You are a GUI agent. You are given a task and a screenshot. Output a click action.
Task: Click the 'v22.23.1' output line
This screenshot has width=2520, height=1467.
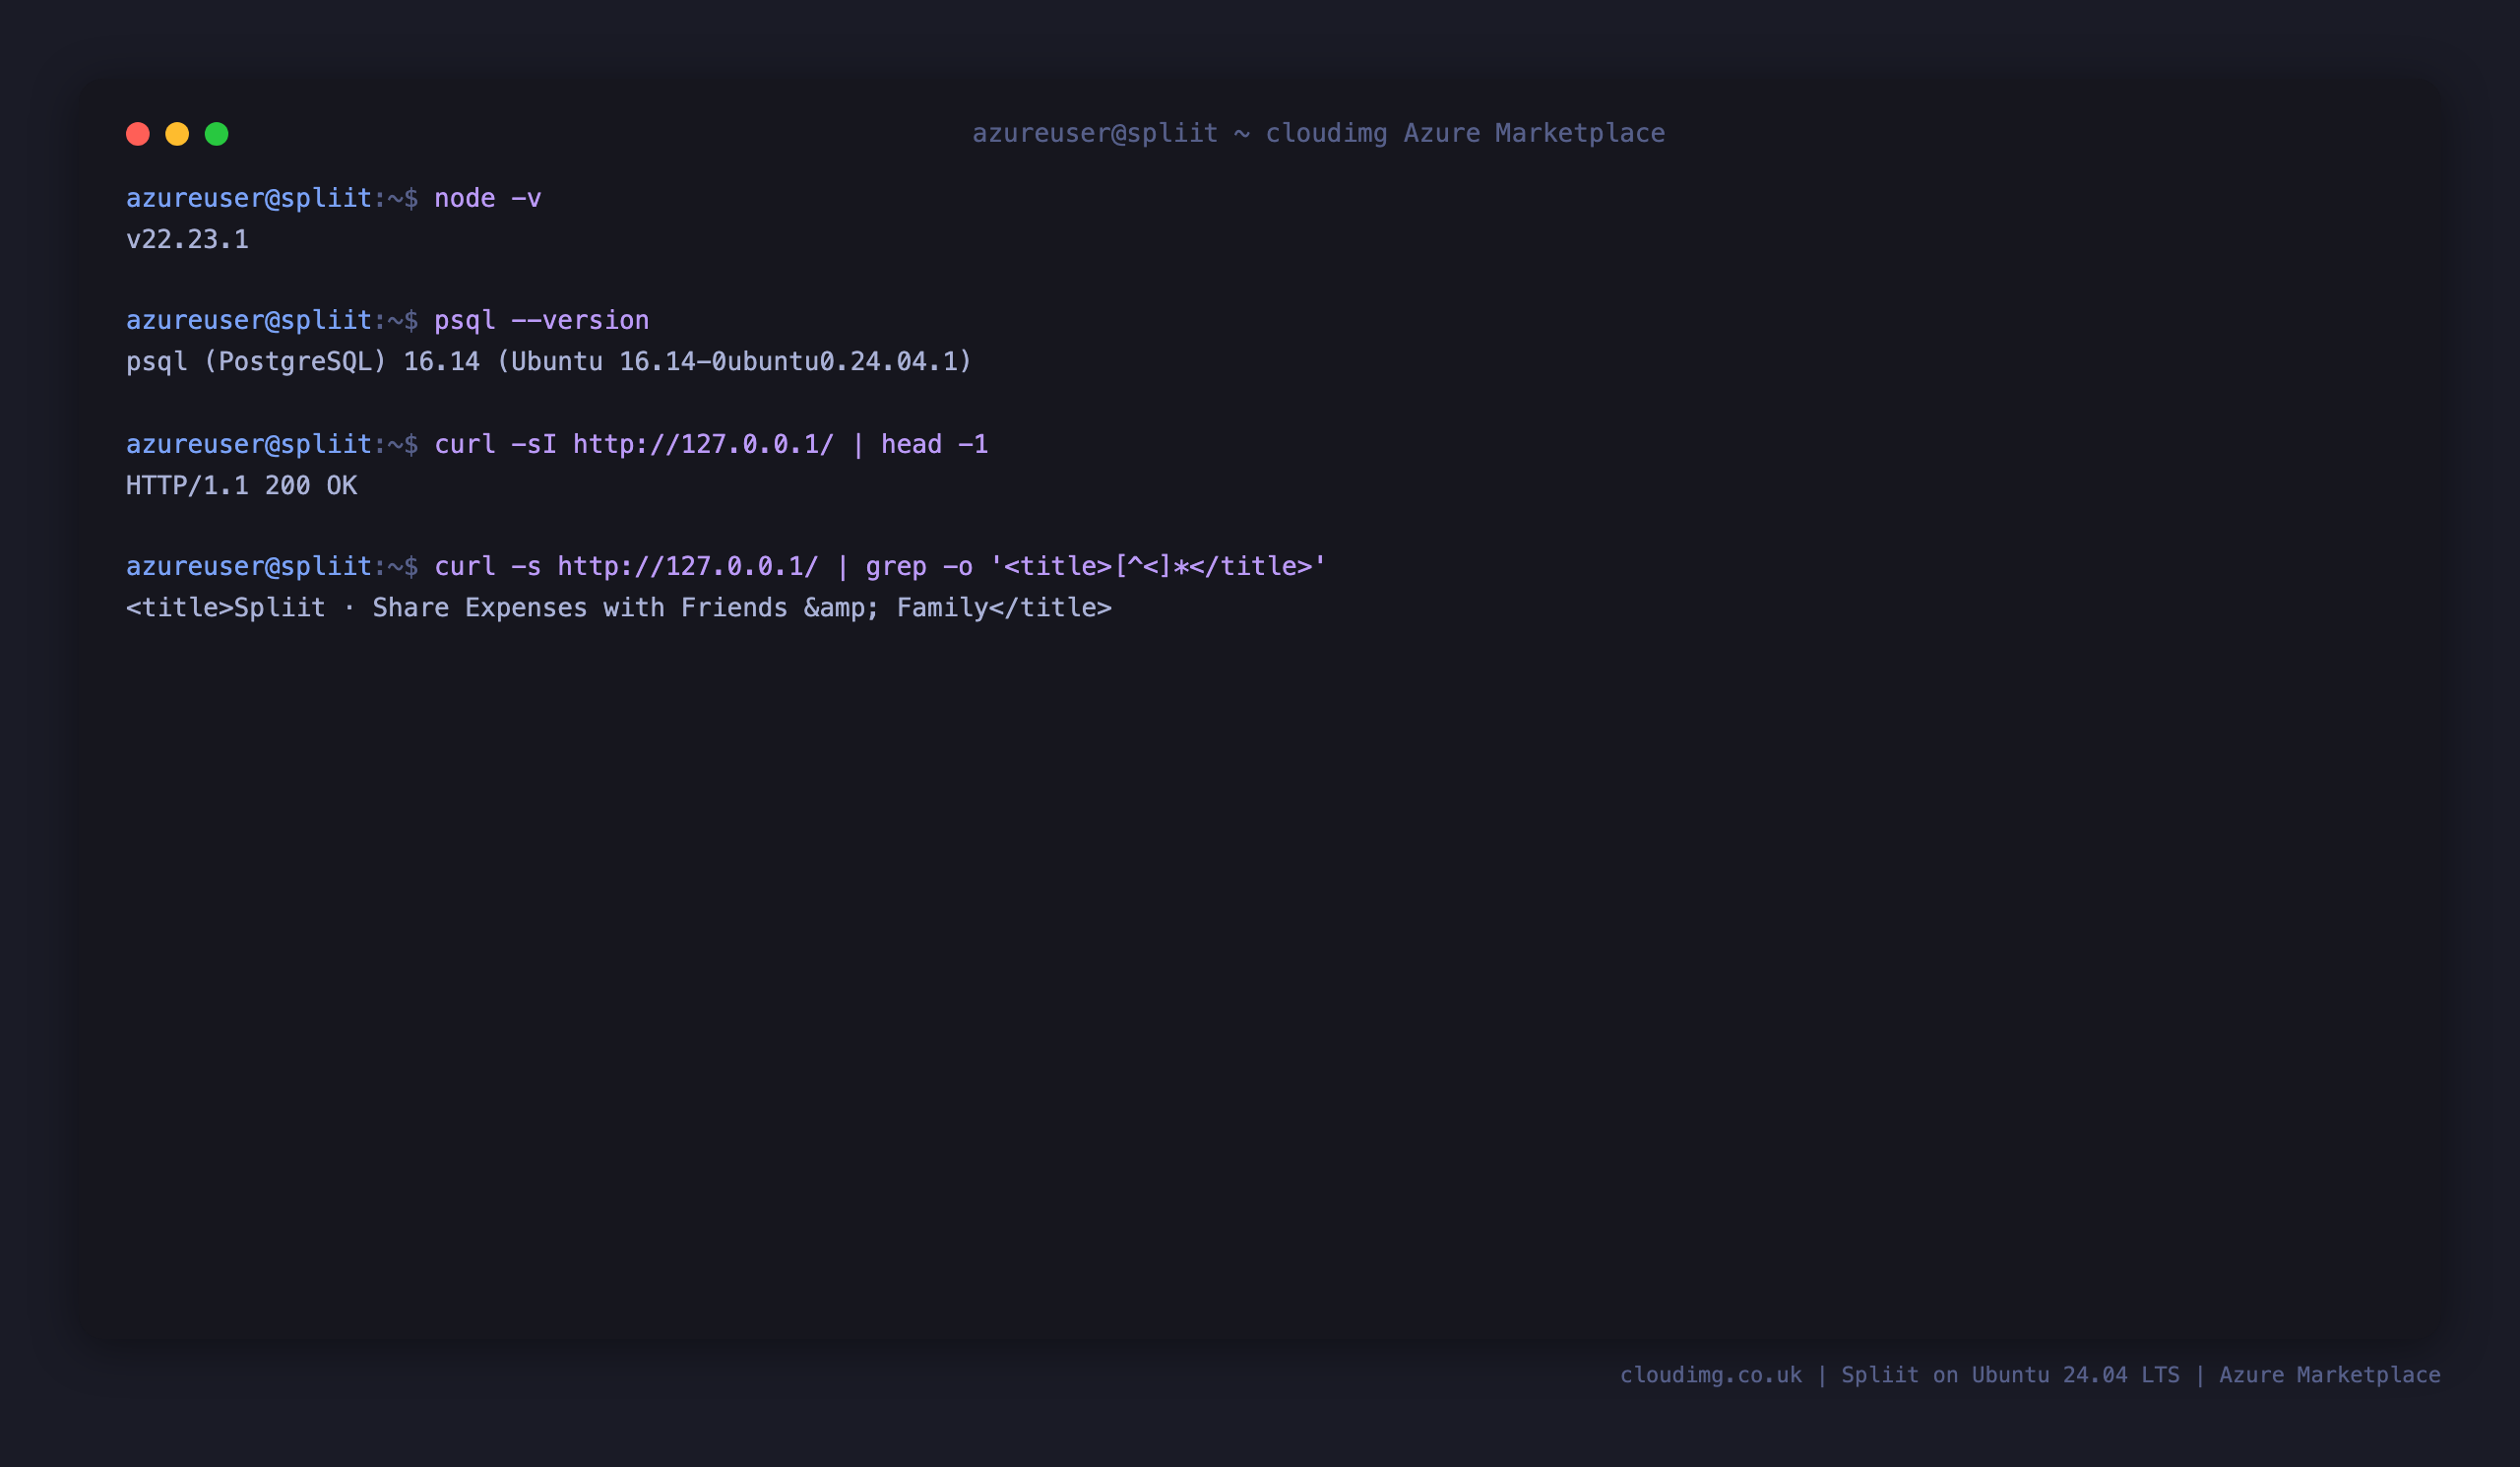(188, 239)
